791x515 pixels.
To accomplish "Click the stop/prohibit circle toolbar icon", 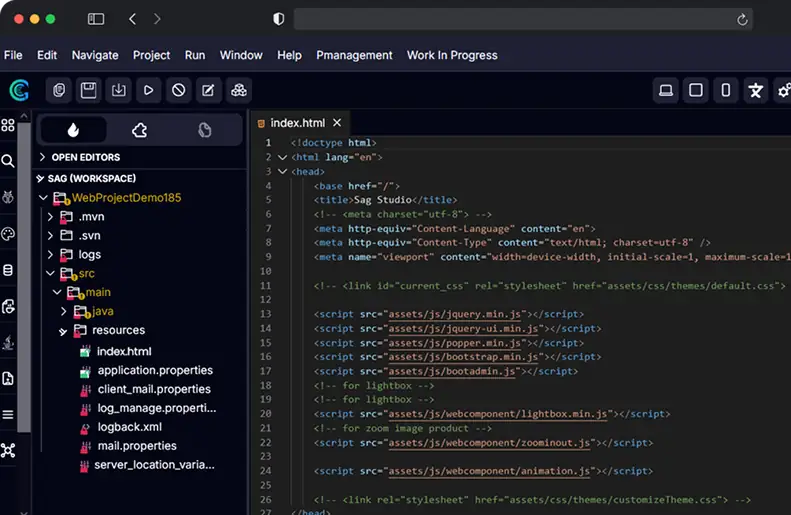I will (179, 90).
